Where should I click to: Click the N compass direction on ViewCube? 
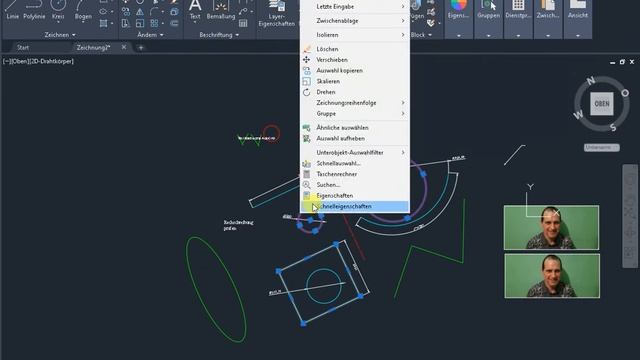click(591, 81)
